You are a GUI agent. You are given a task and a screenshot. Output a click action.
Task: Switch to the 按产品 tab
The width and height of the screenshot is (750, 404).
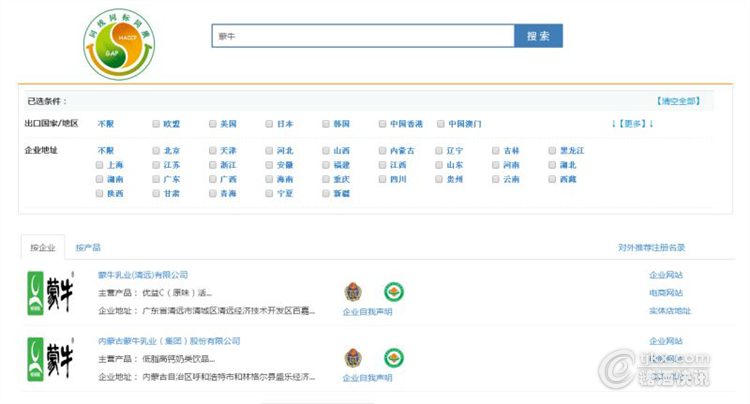pyautogui.click(x=88, y=248)
